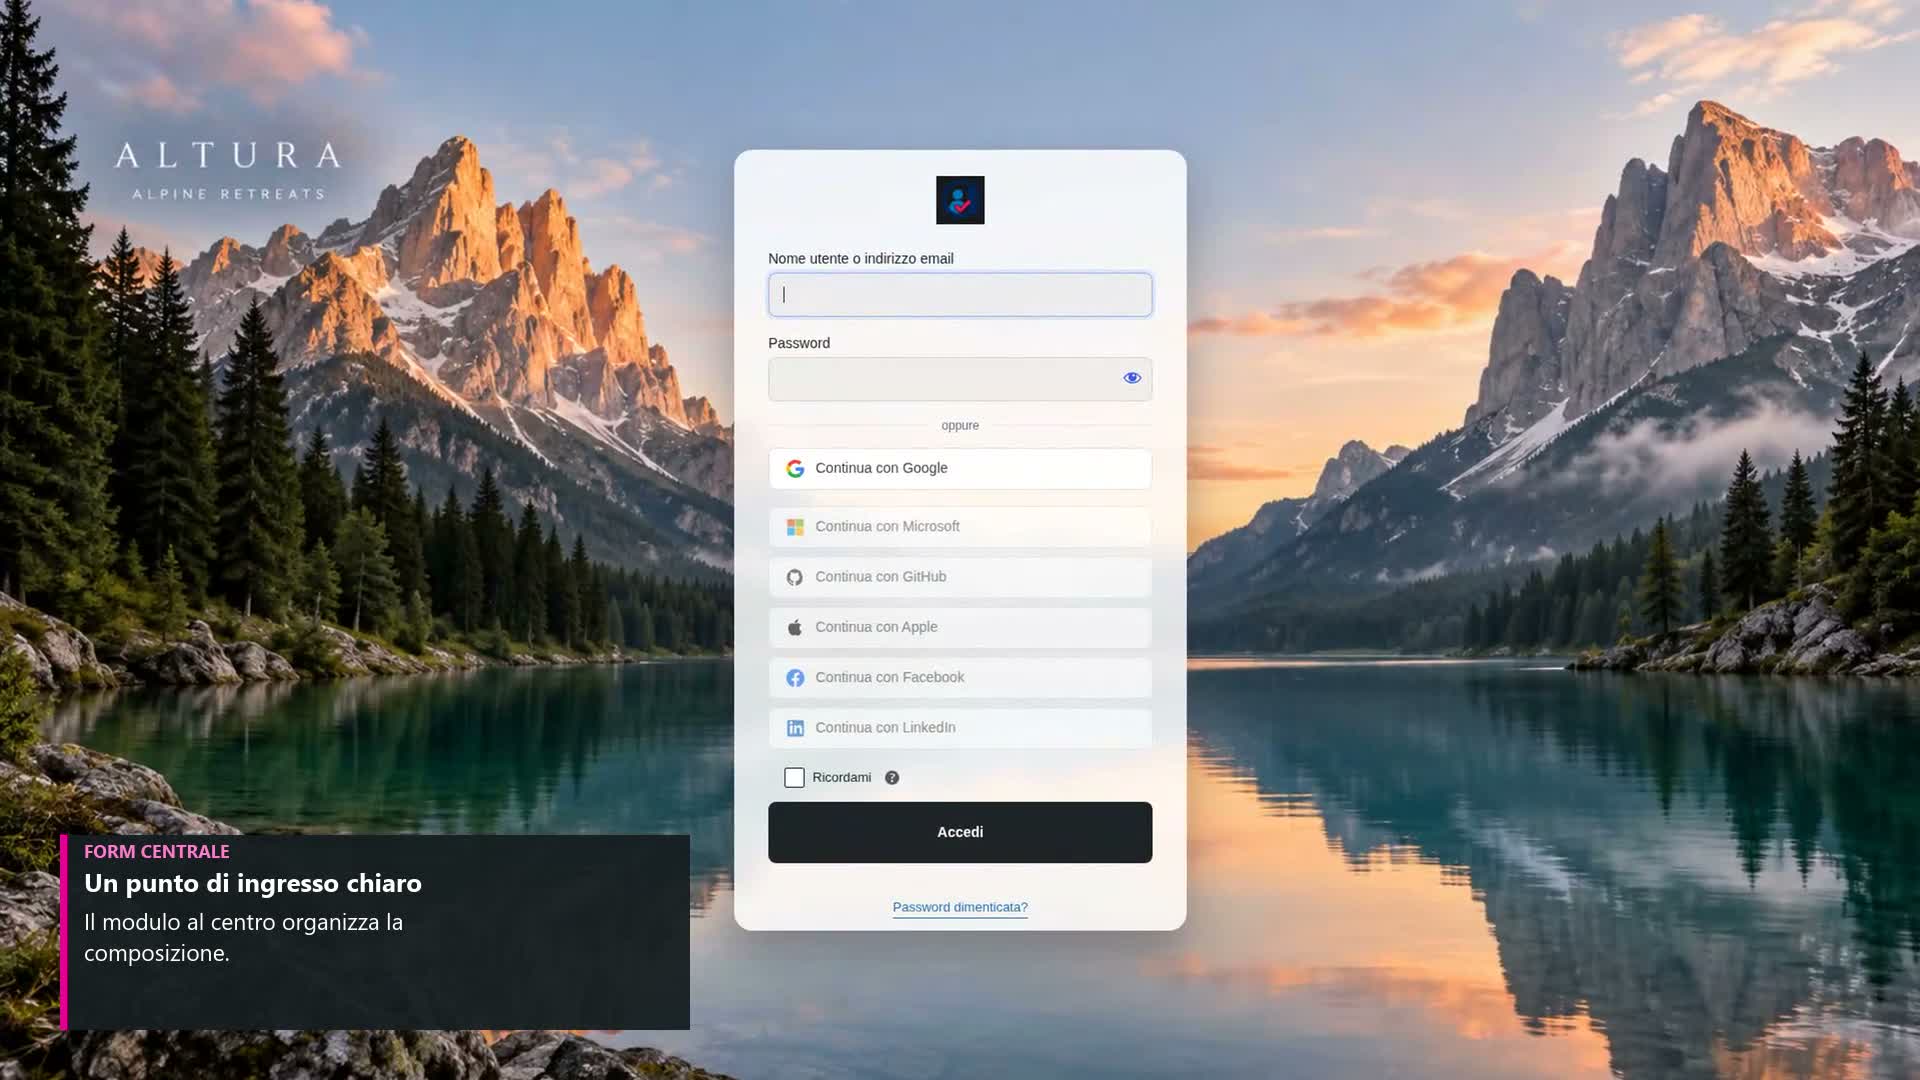Image resolution: width=1920 pixels, height=1080 pixels.
Task: Open the Password dimenticata? link
Action: click(960, 907)
